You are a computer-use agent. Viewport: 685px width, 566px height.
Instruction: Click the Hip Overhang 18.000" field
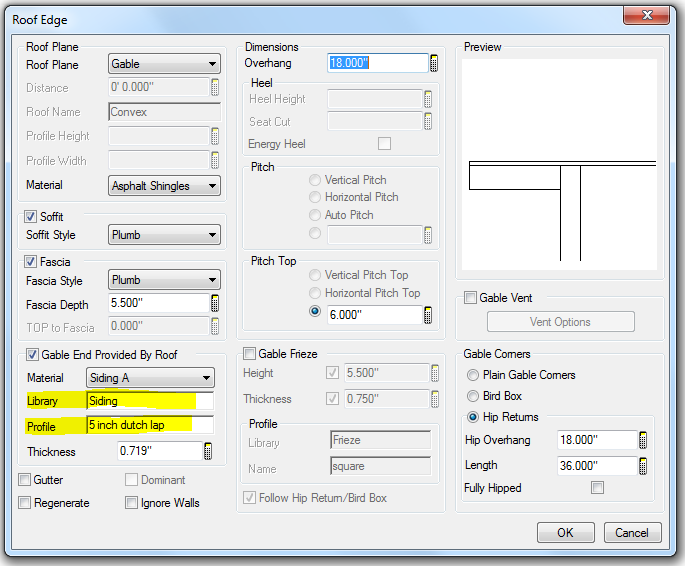click(x=597, y=440)
